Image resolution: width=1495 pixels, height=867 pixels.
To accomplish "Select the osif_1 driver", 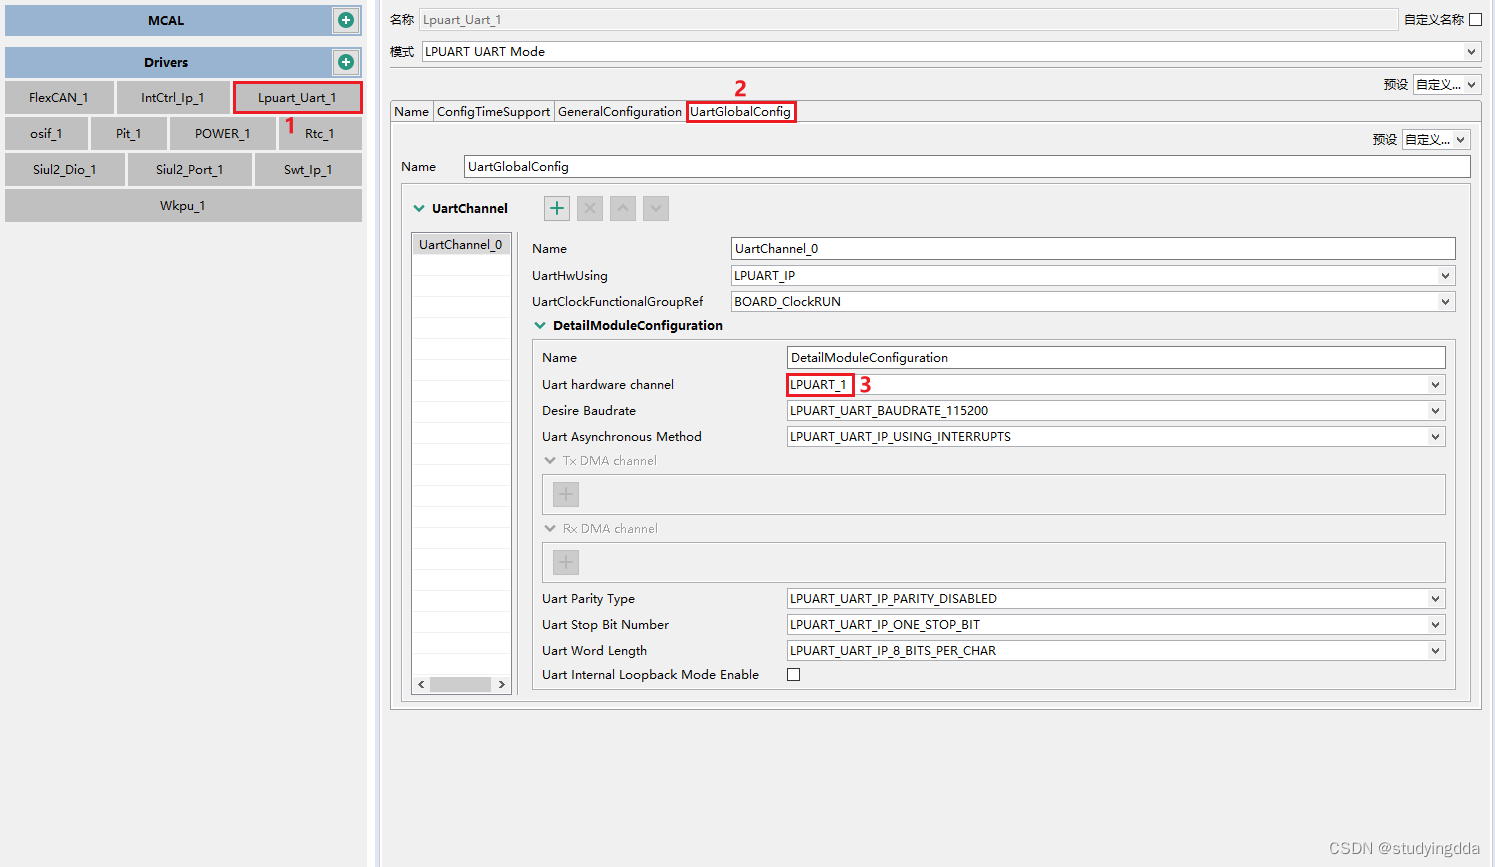I will [46, 134].
